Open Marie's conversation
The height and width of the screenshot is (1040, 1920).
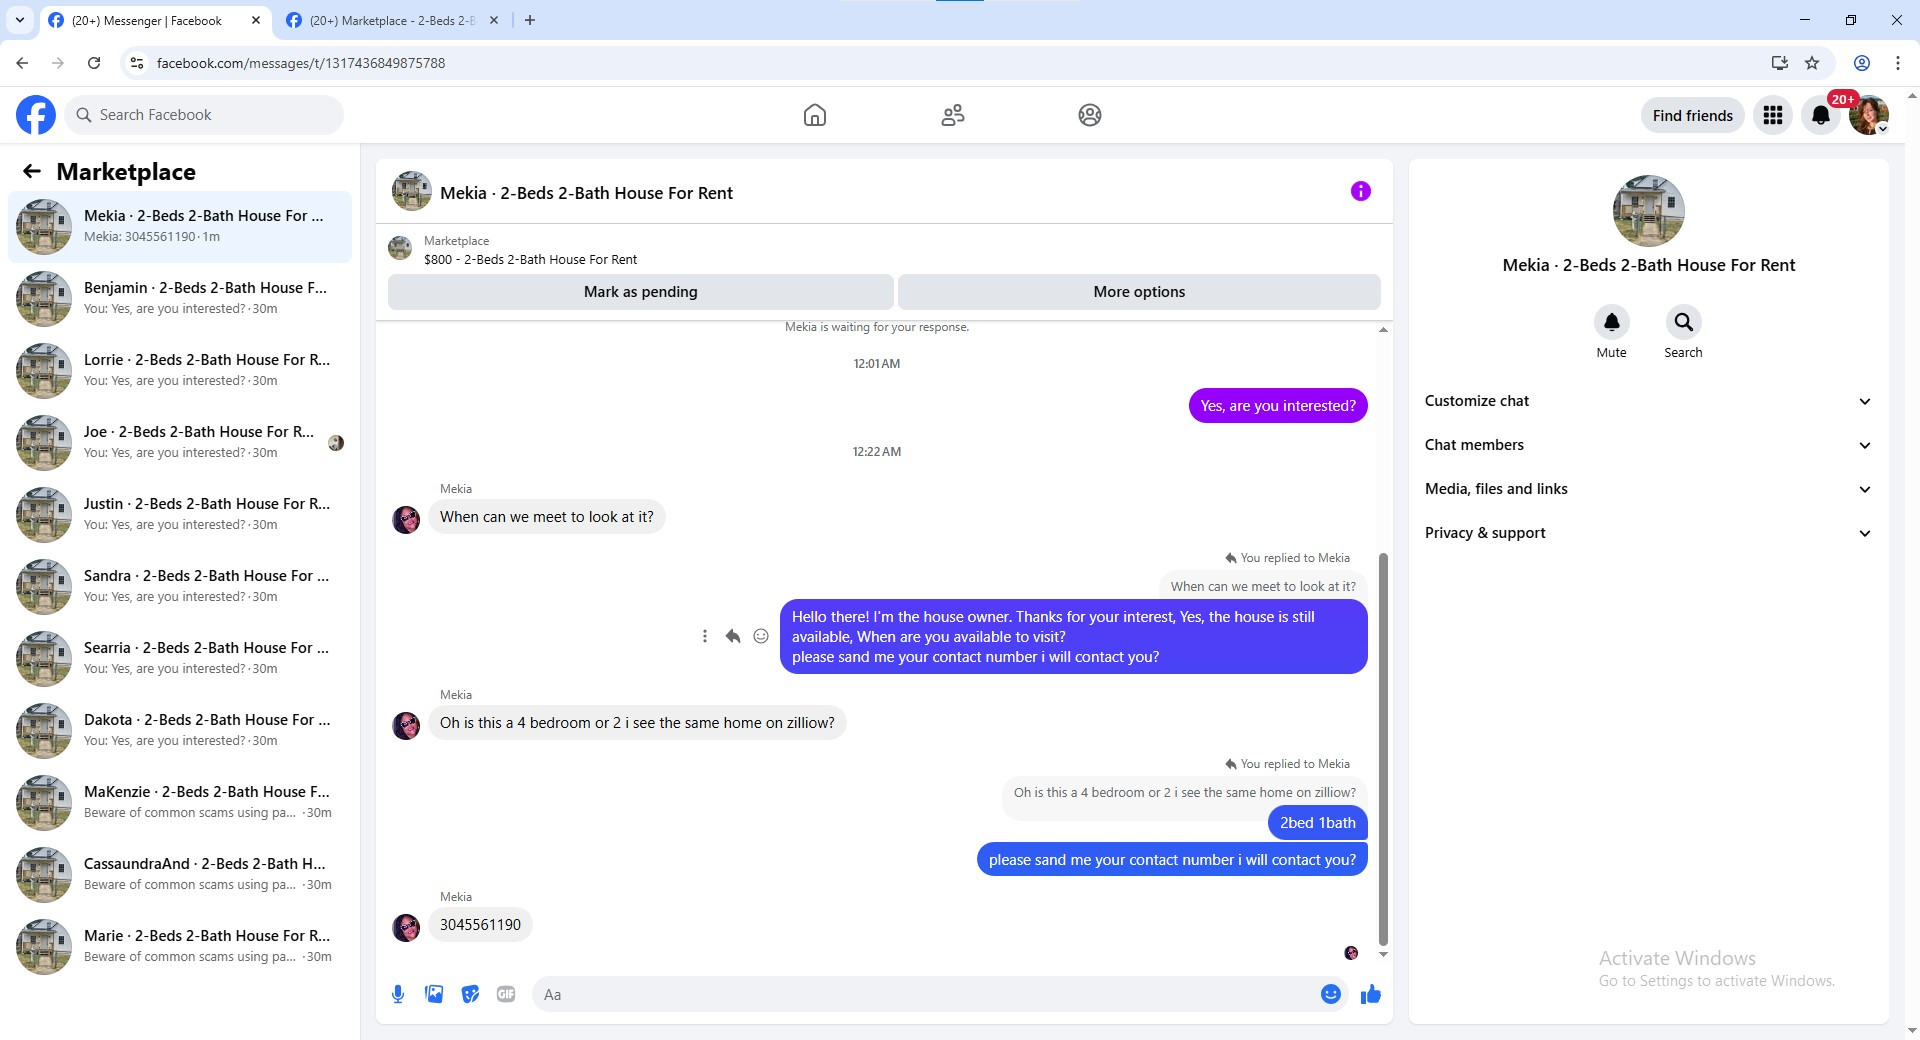(x=180, y=946)
